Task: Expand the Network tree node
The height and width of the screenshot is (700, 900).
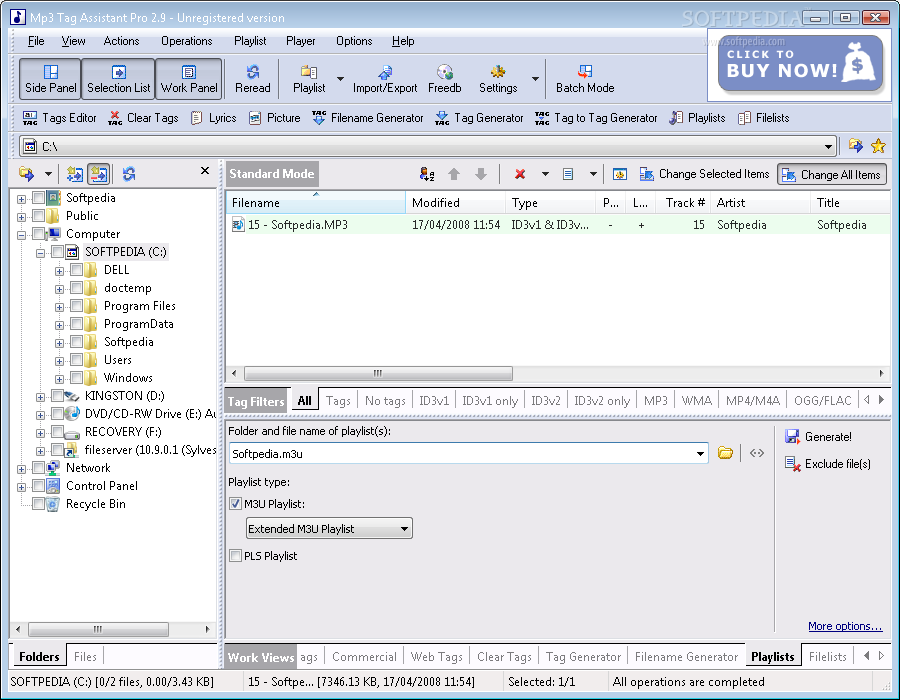Action: pos(21,469)
